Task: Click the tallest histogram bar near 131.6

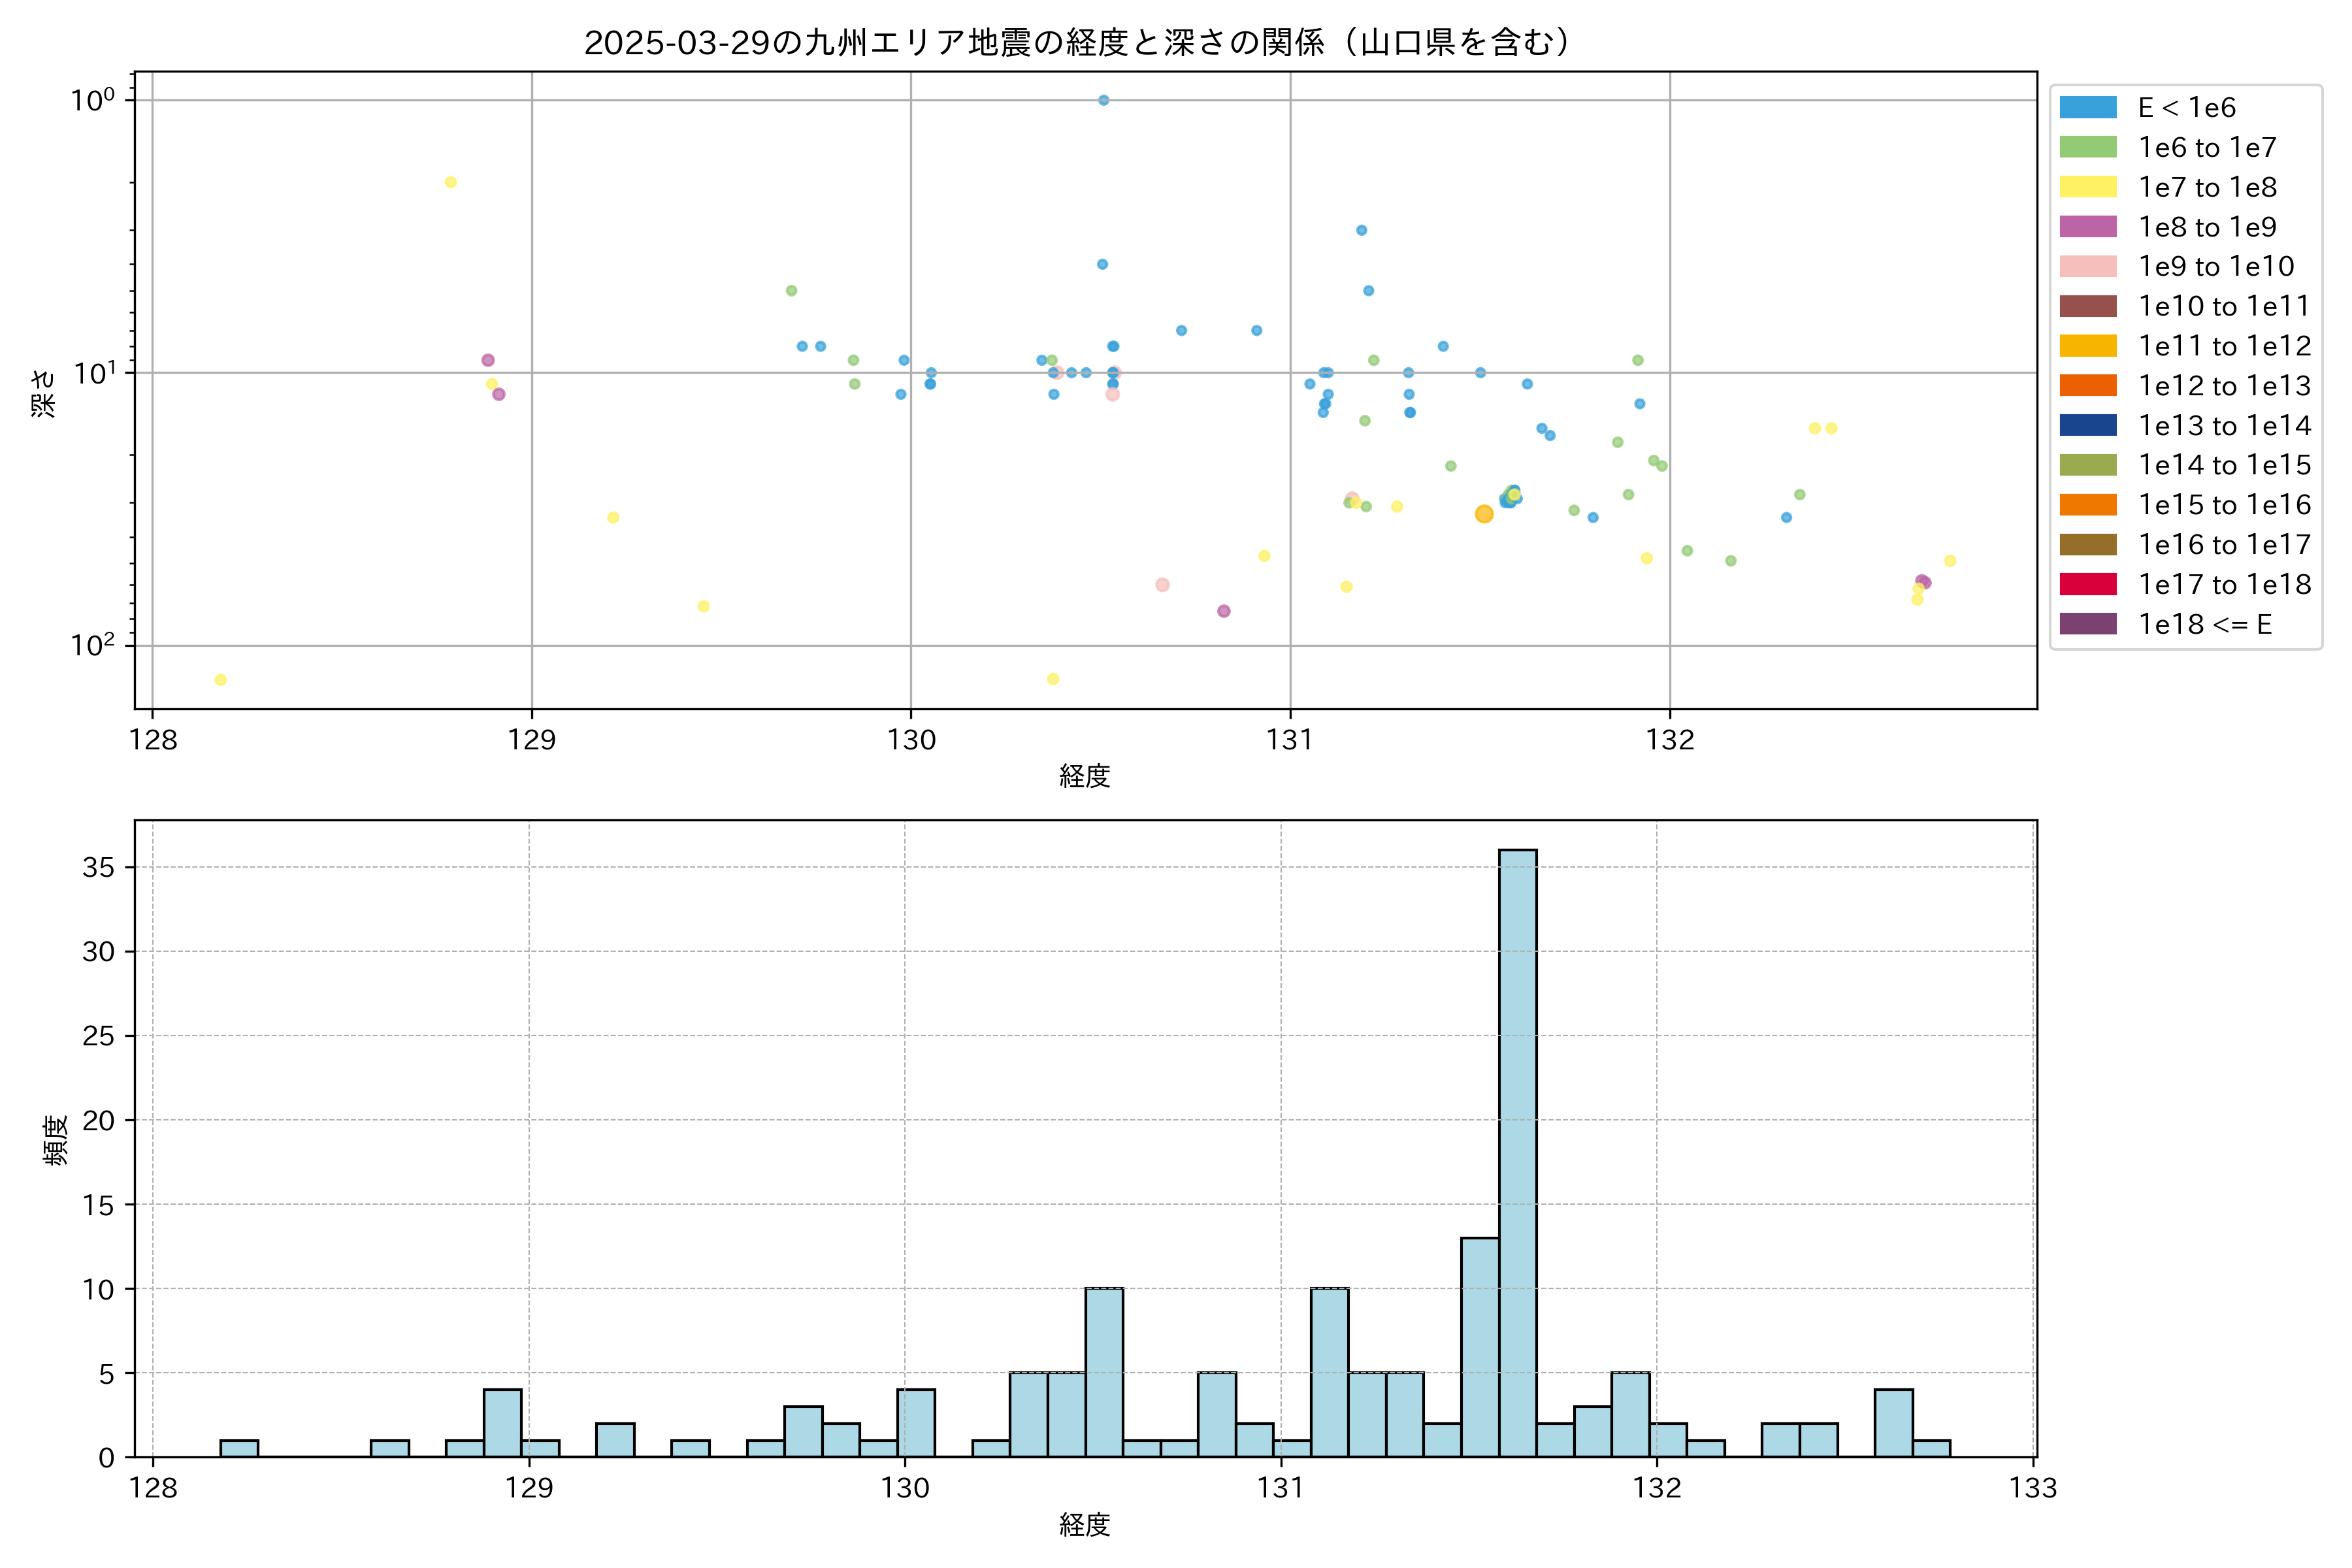Action: 1517,1150
